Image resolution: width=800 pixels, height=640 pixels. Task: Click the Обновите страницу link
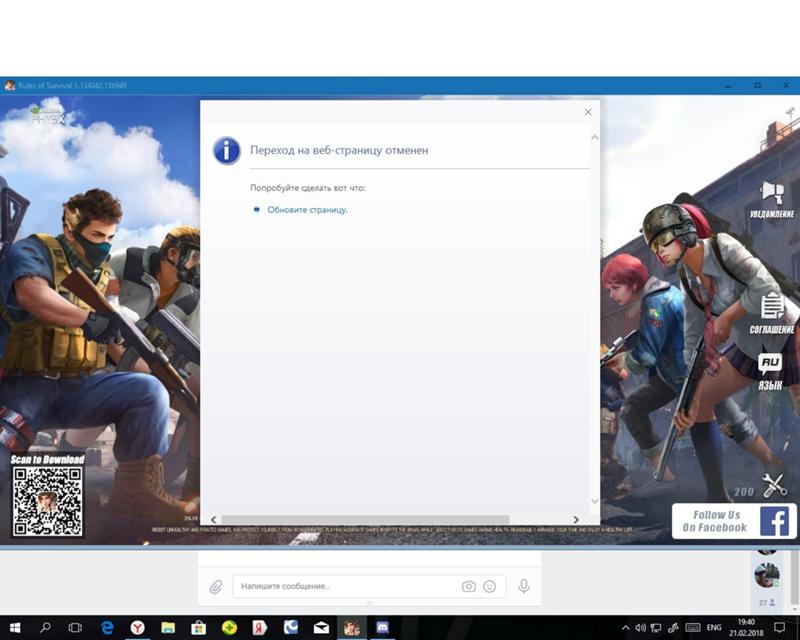click(307, 210)
